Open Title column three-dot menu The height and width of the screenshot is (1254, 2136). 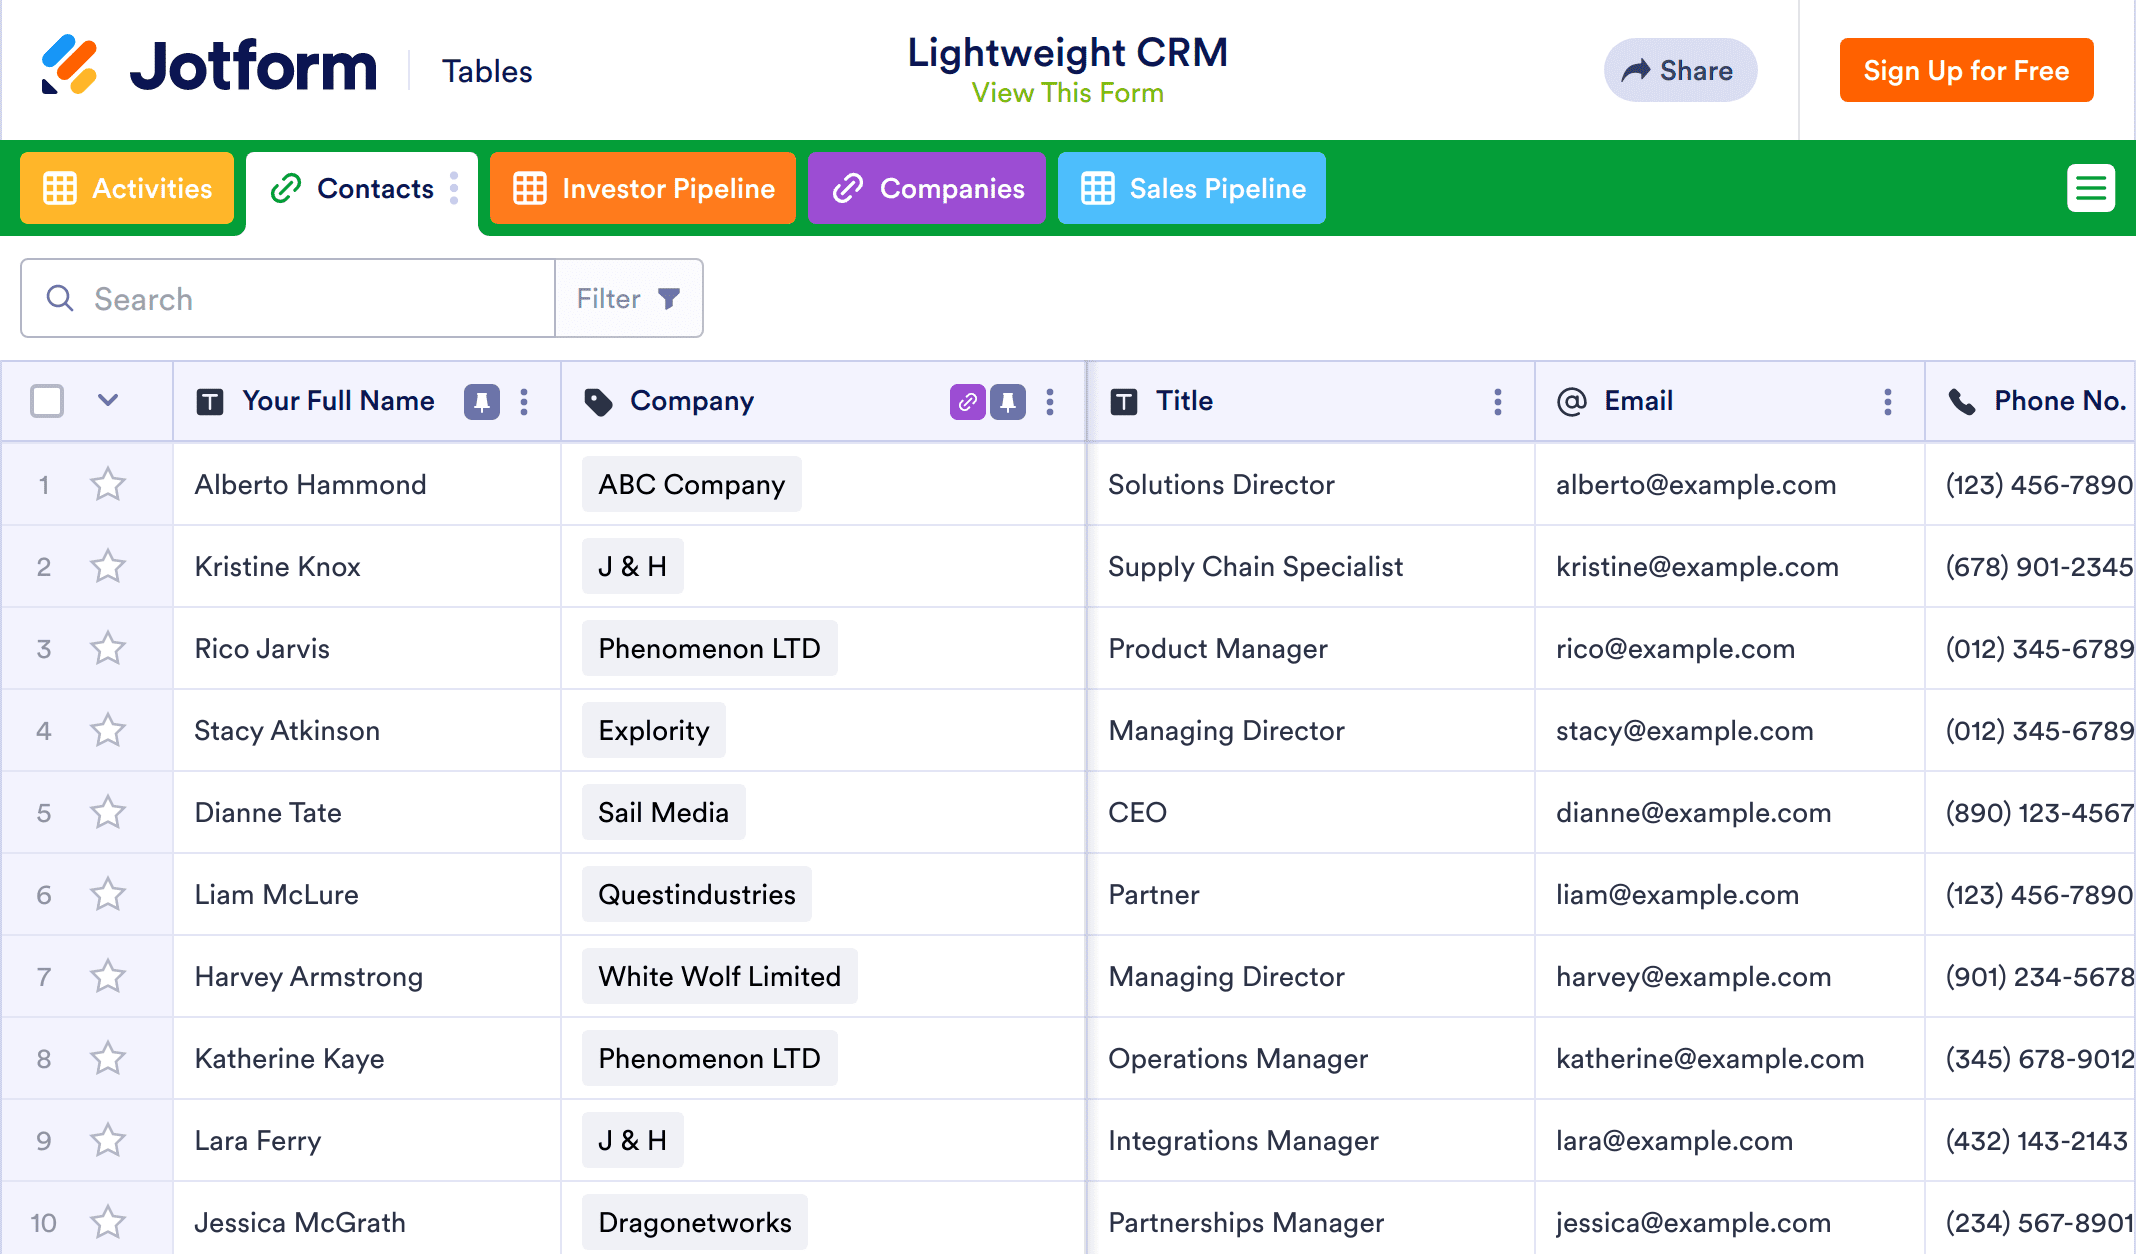1497,402
